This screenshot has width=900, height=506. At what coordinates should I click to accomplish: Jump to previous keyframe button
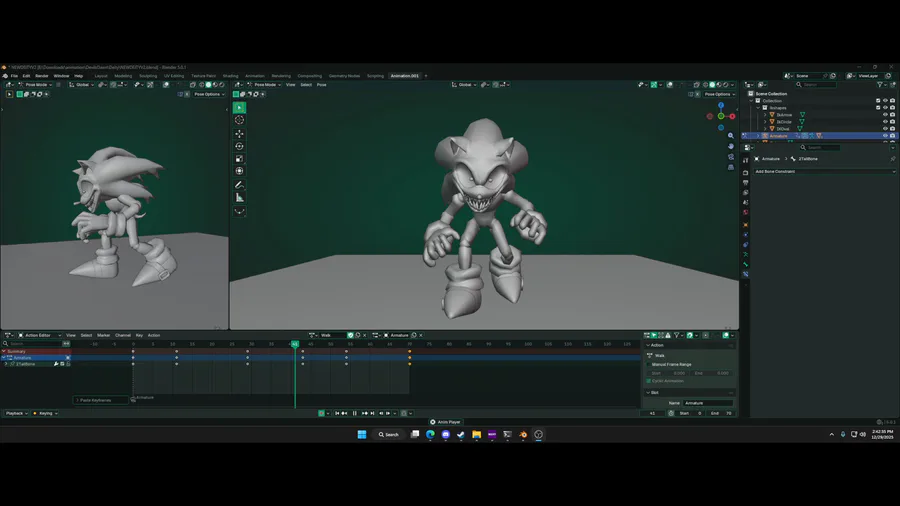tap(344, 413)
